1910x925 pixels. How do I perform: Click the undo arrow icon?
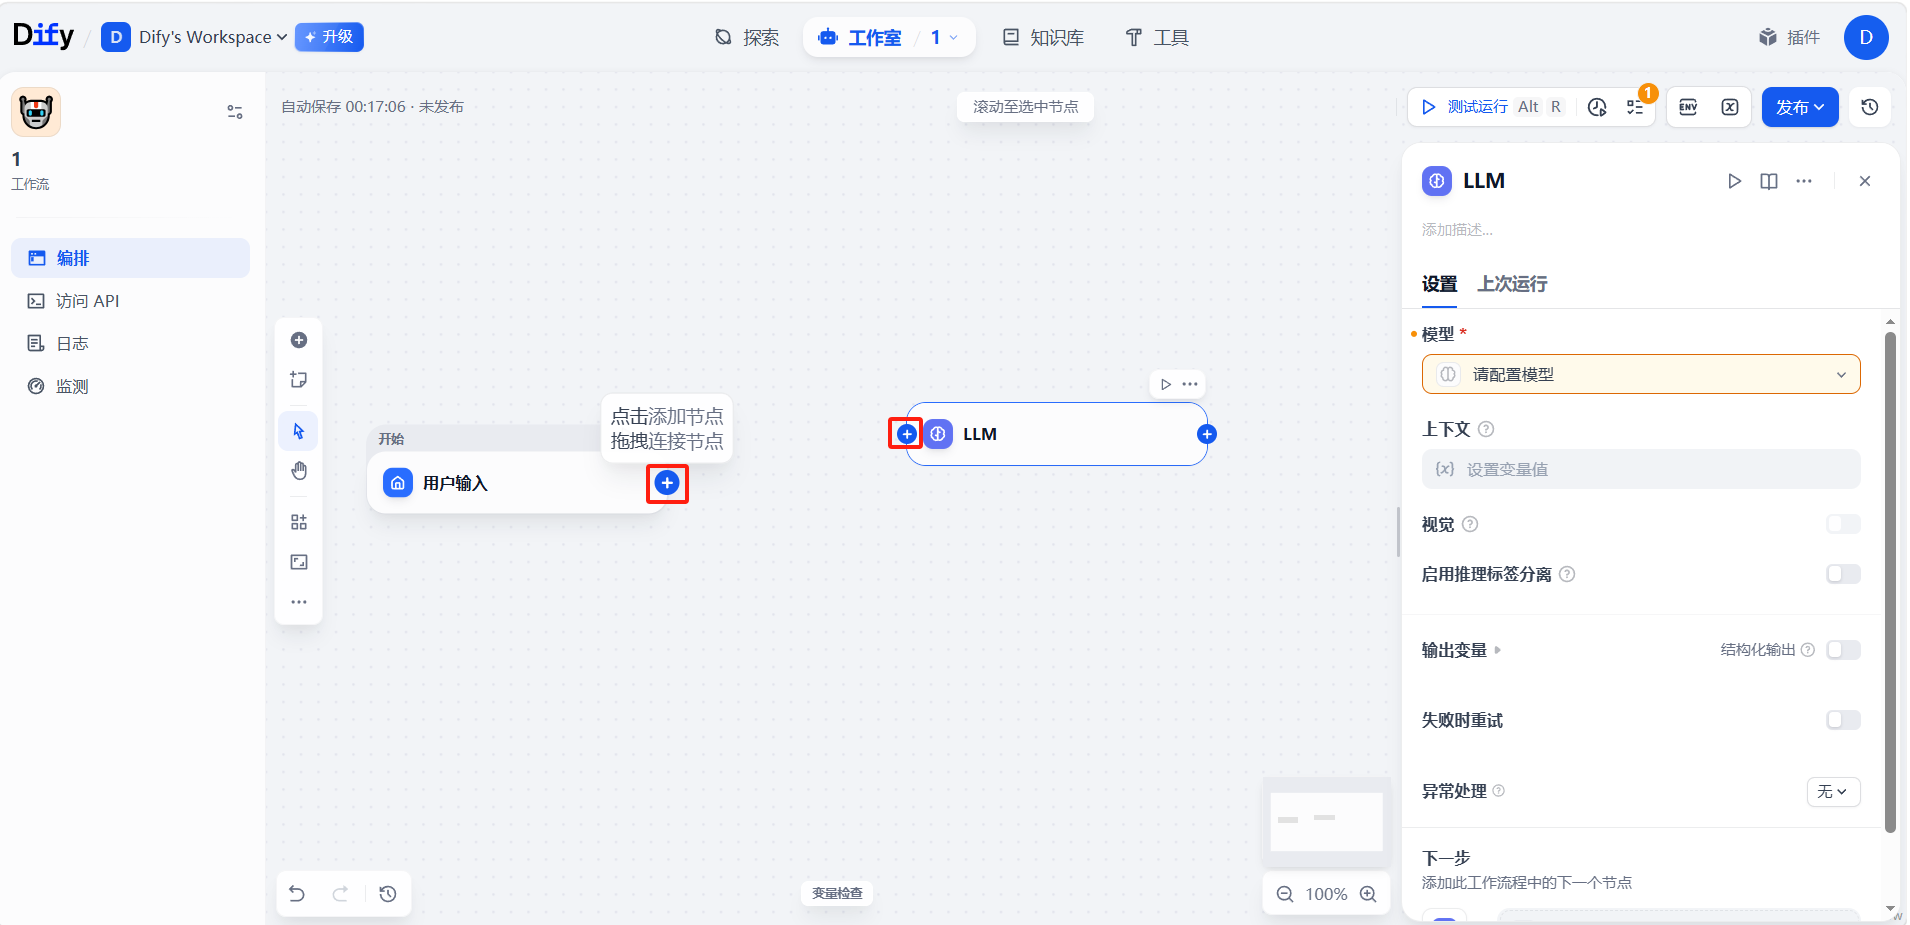pos(297,894)
